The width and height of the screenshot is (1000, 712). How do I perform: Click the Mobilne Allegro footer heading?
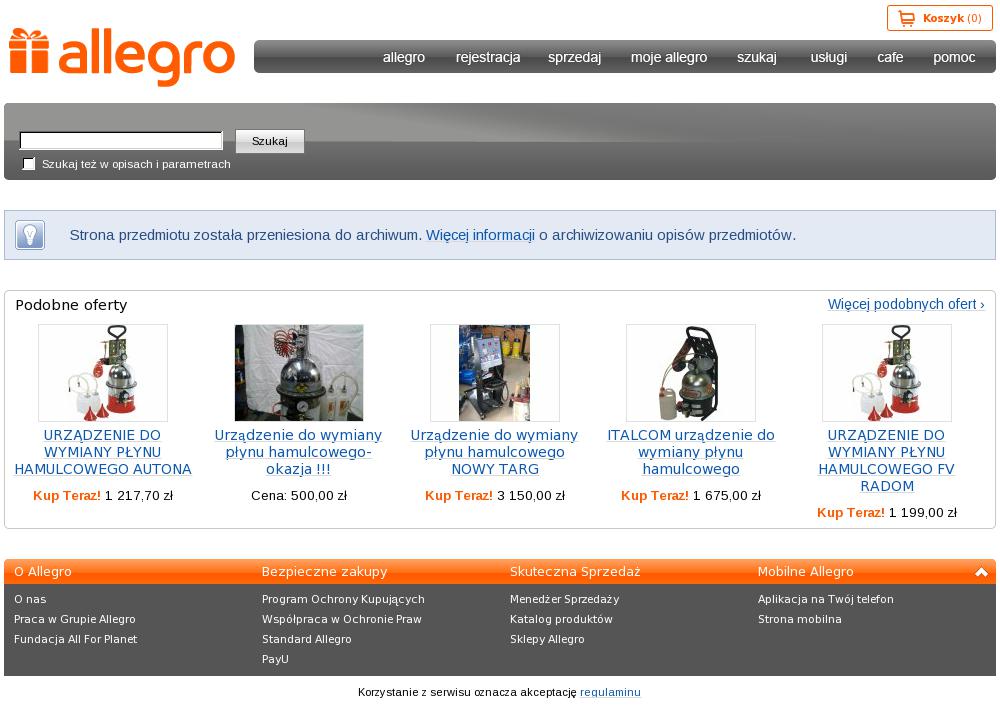(x=805, y=572)
